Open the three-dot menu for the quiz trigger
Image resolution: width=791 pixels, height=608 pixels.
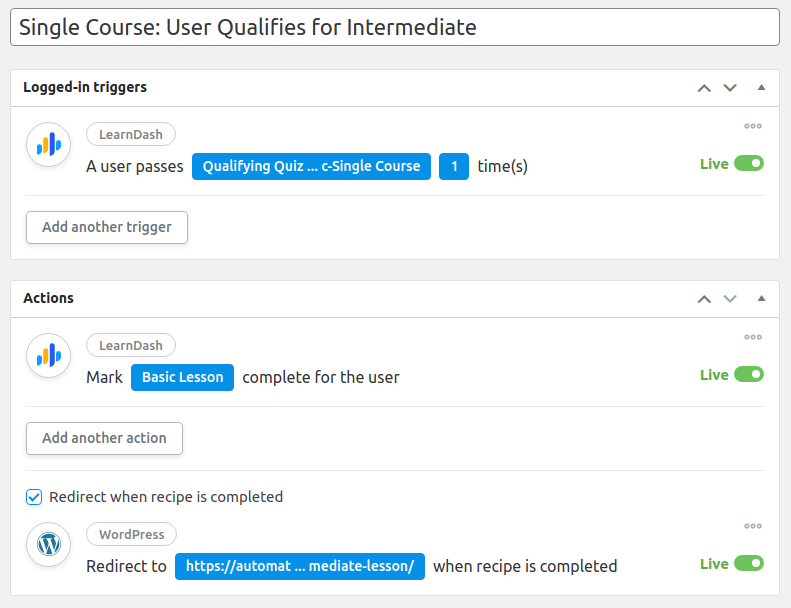(x=753, y=126)
